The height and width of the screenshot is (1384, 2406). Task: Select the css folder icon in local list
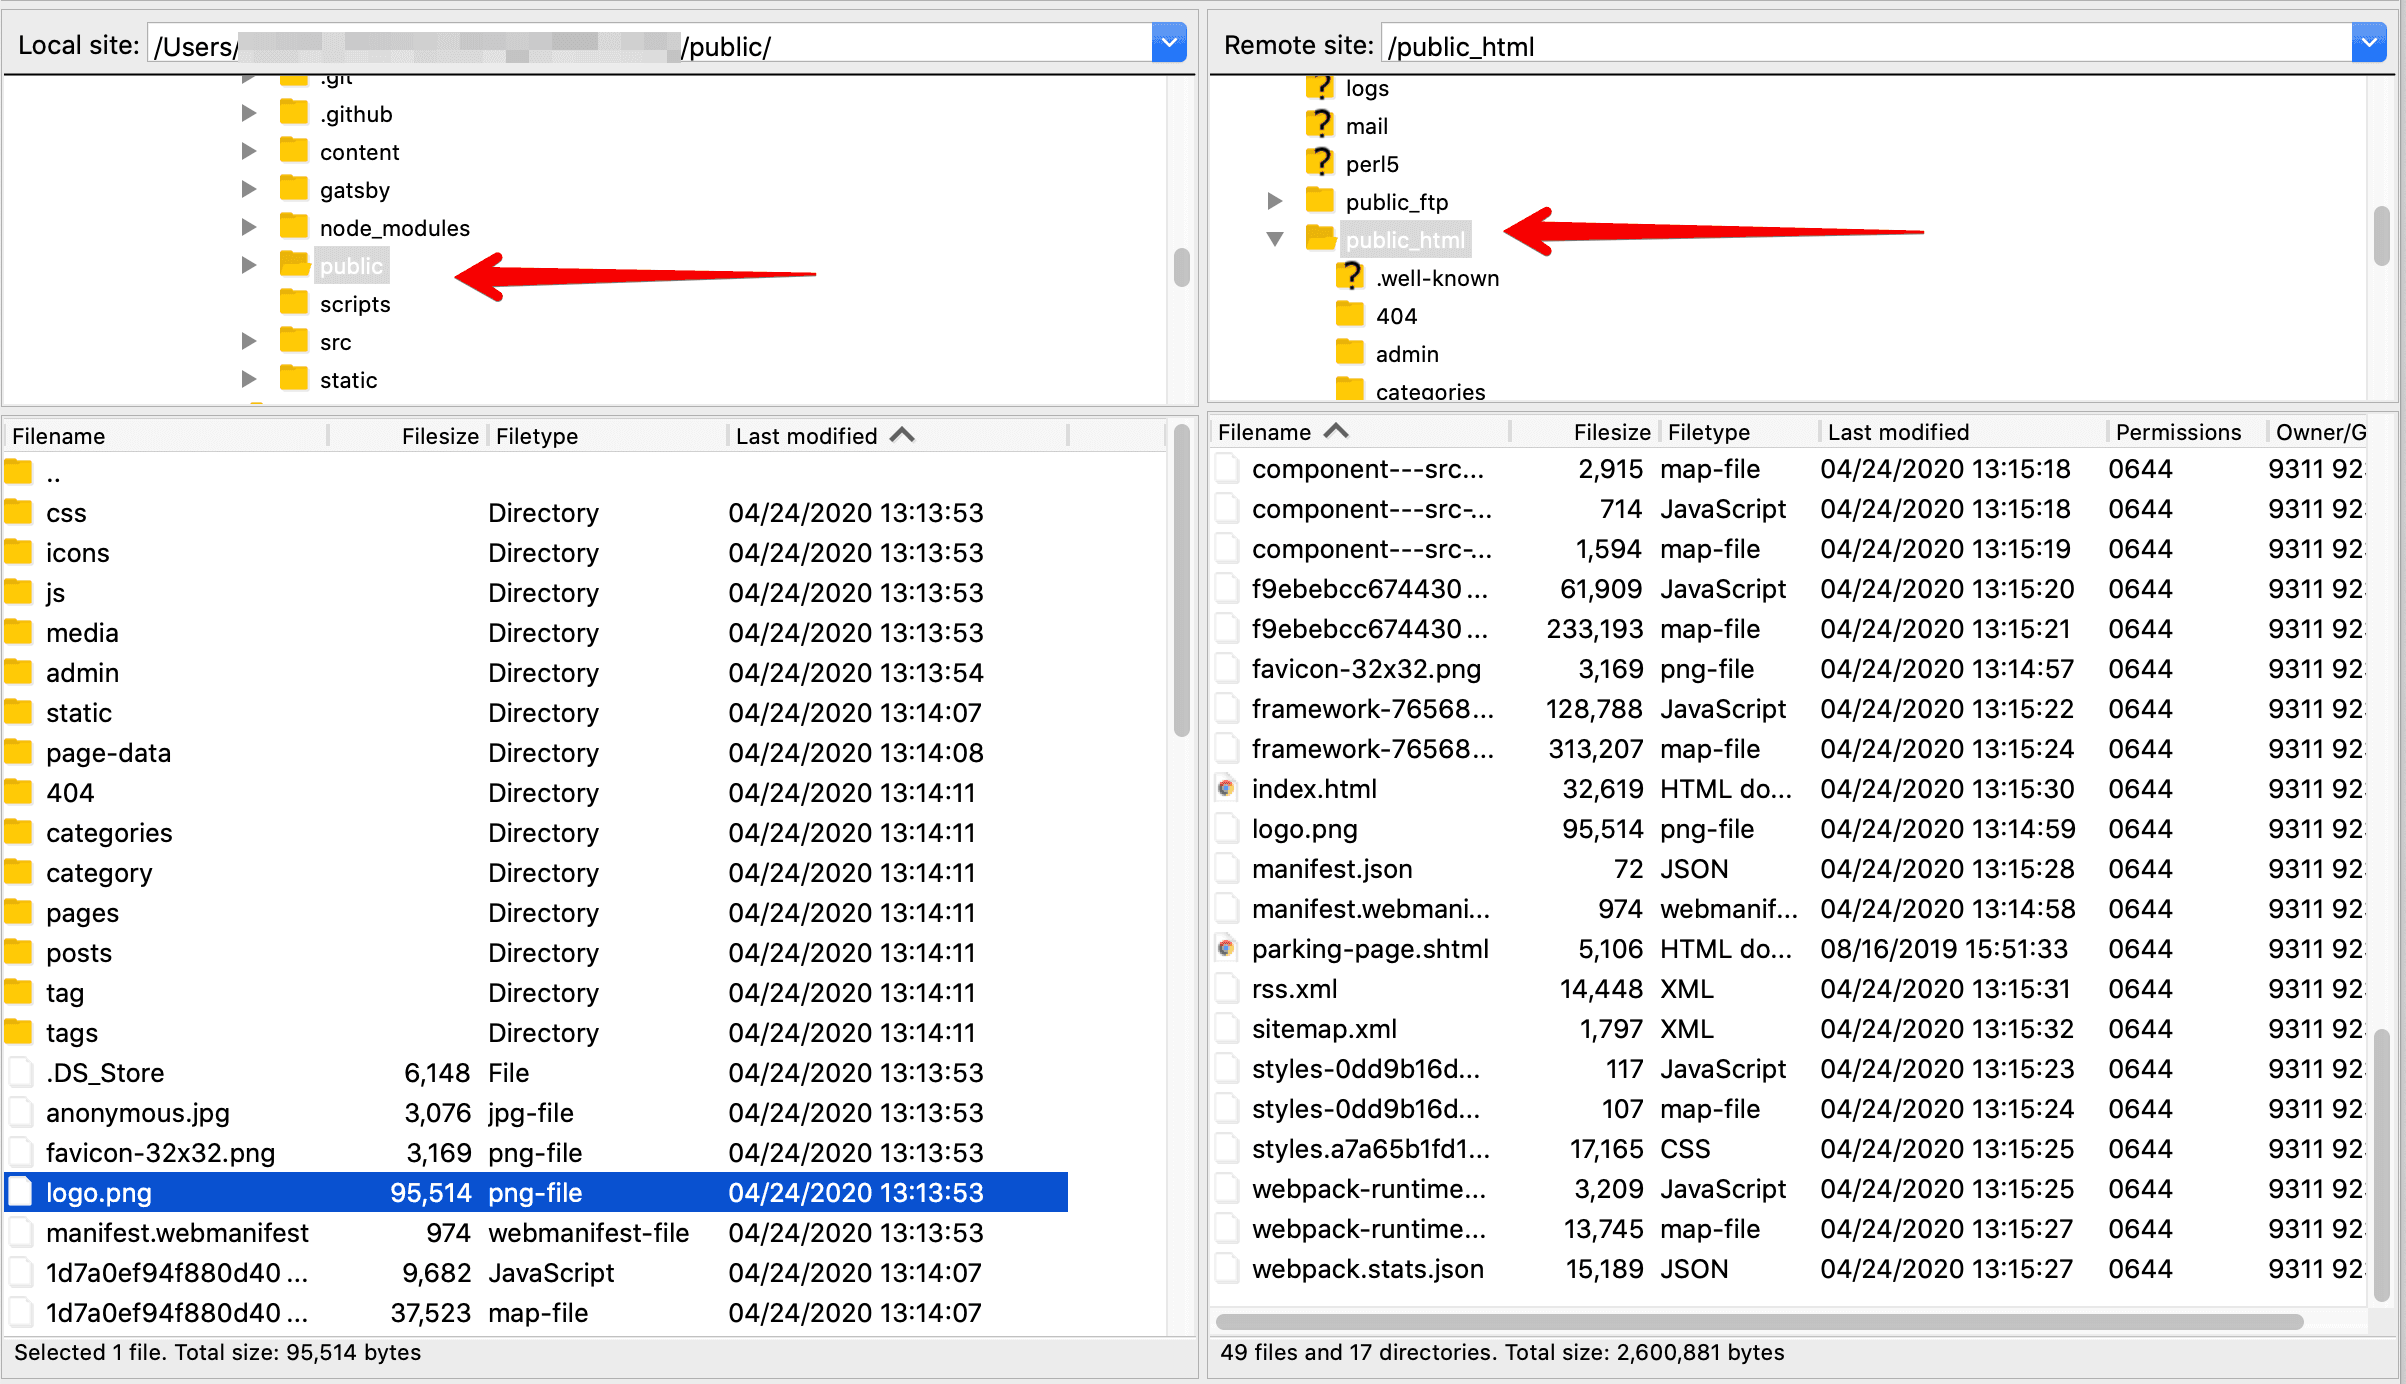pyautogui.click(x=19, y=513)
